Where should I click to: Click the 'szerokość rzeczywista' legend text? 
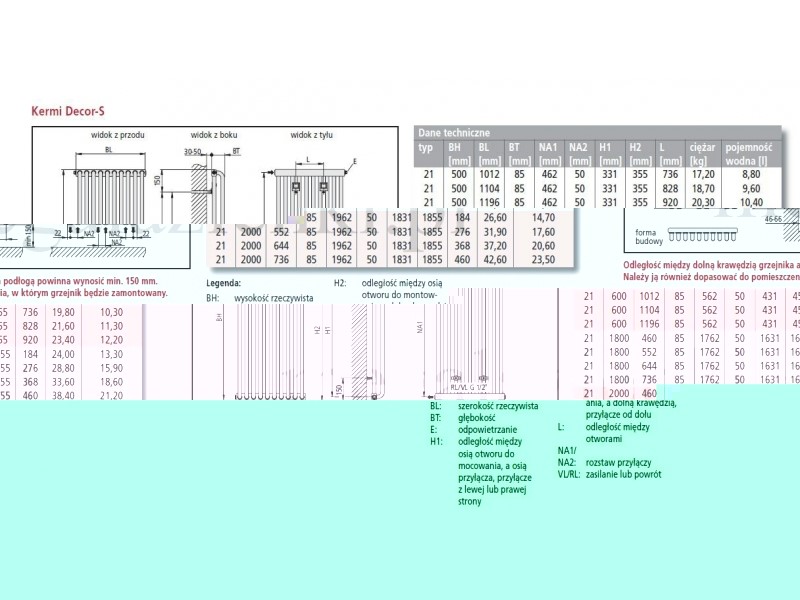(498, 406)
